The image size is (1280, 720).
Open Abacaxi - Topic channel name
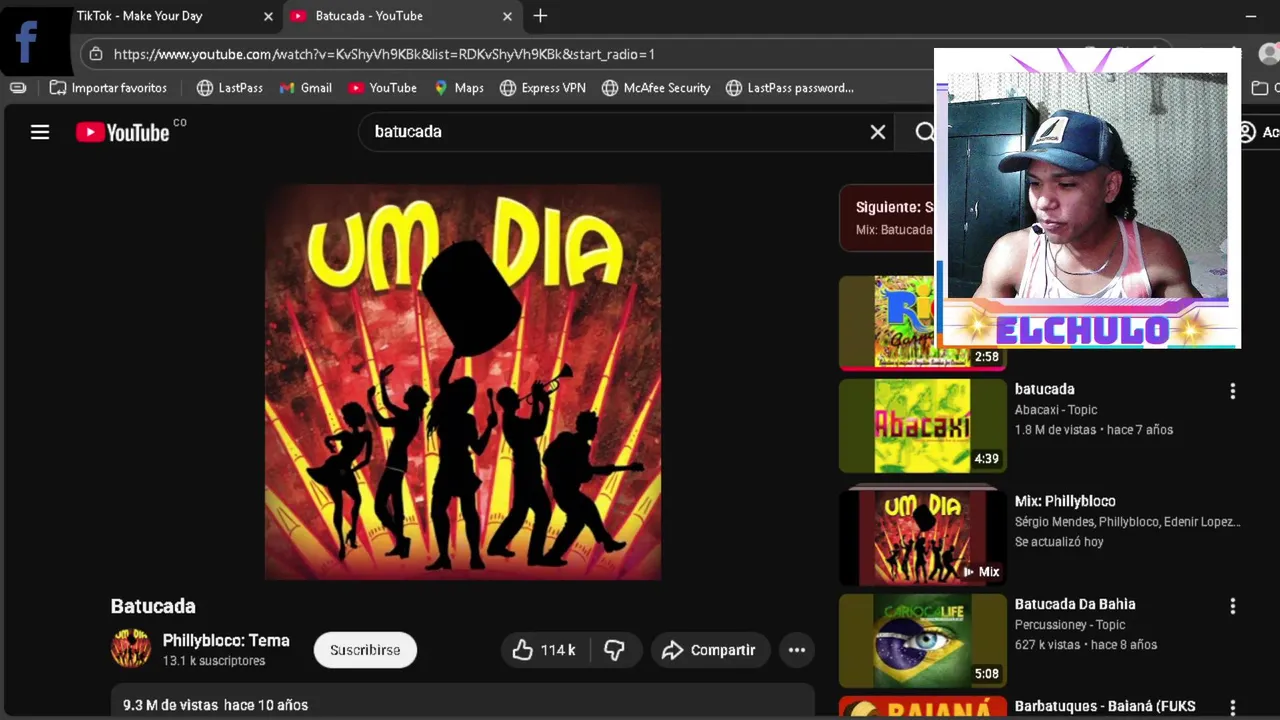pos(1056,410)
